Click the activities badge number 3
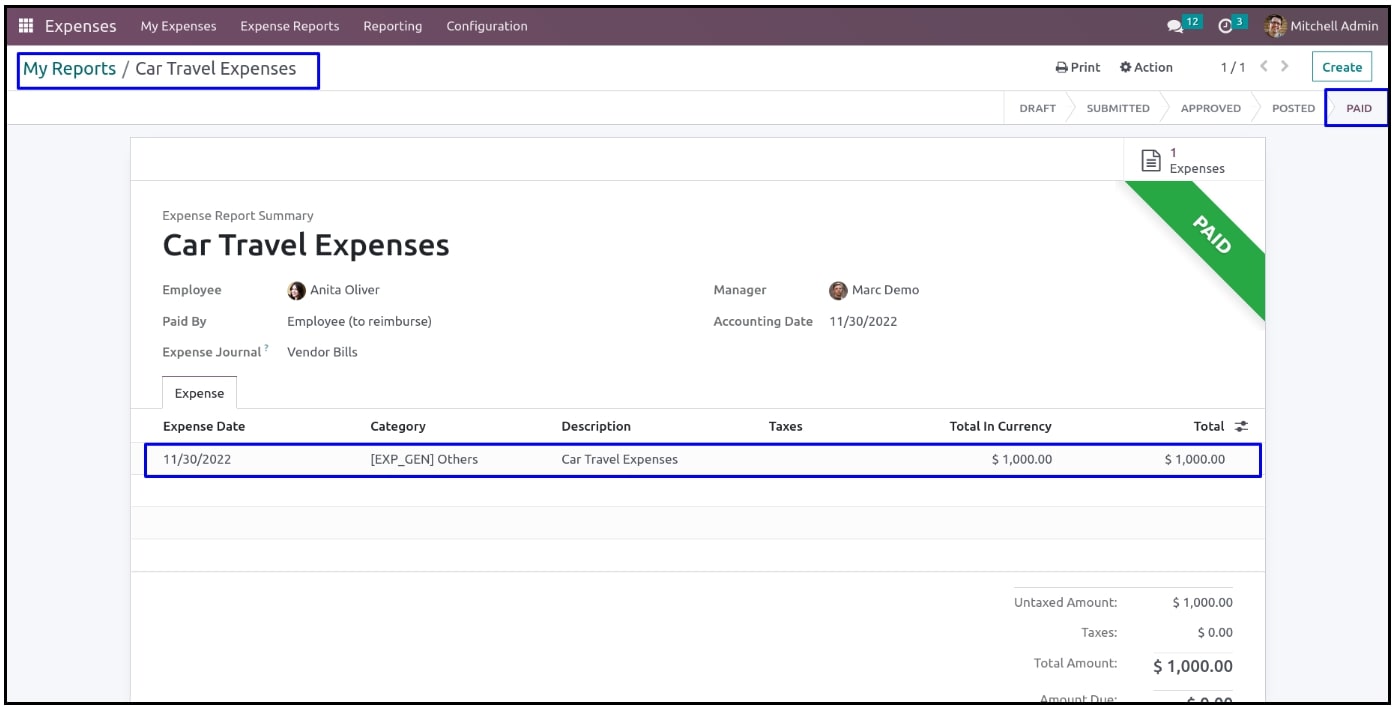The image size is (1395, 709). coord(1240,22)
